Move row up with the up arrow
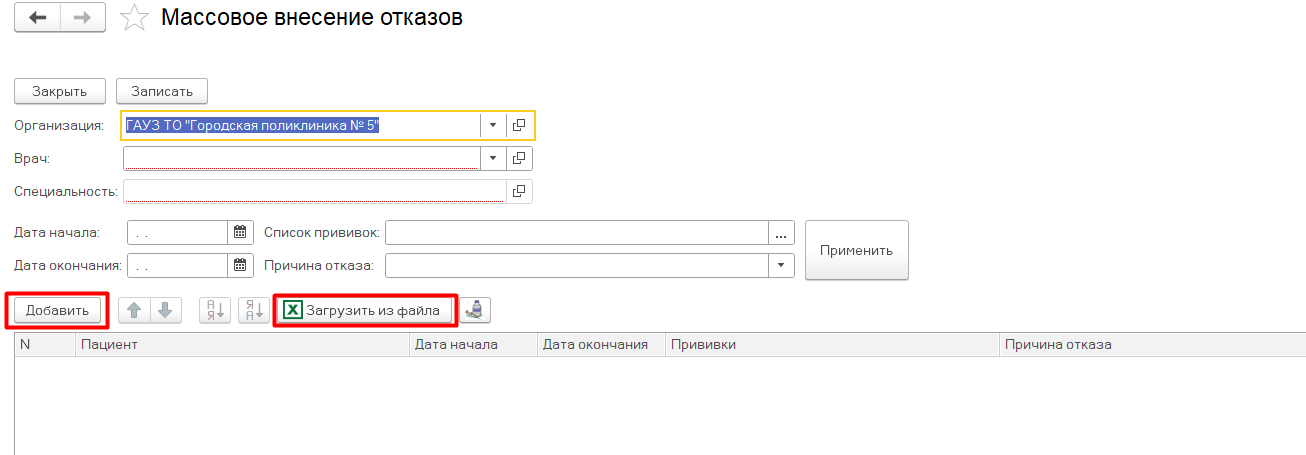Viewport: 1306px width, 455px height. tap(134, 311)
